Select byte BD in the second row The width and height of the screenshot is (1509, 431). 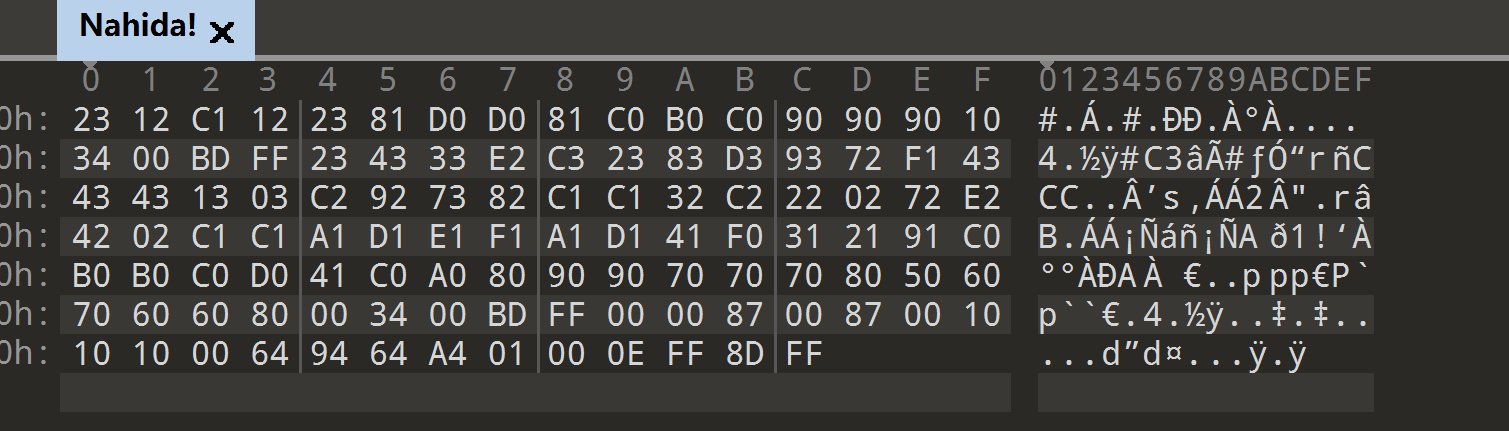pyautogui.click(x=210, y=158)
